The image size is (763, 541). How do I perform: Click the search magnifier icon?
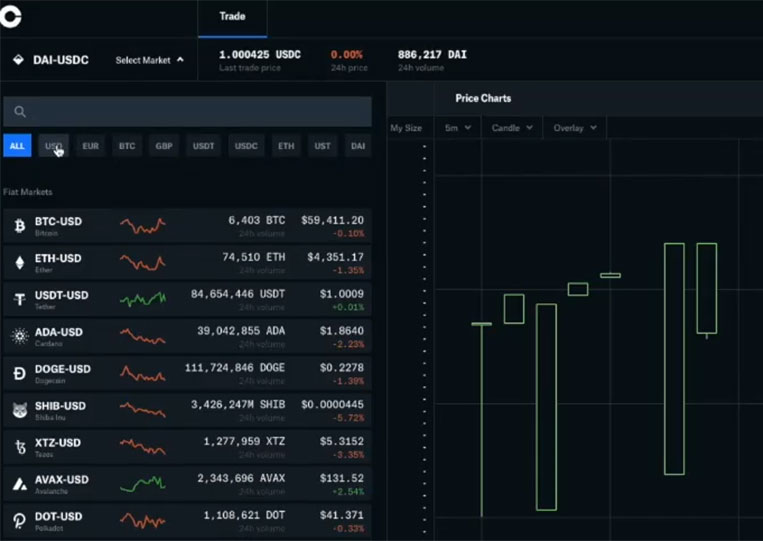tap(19, 111)
